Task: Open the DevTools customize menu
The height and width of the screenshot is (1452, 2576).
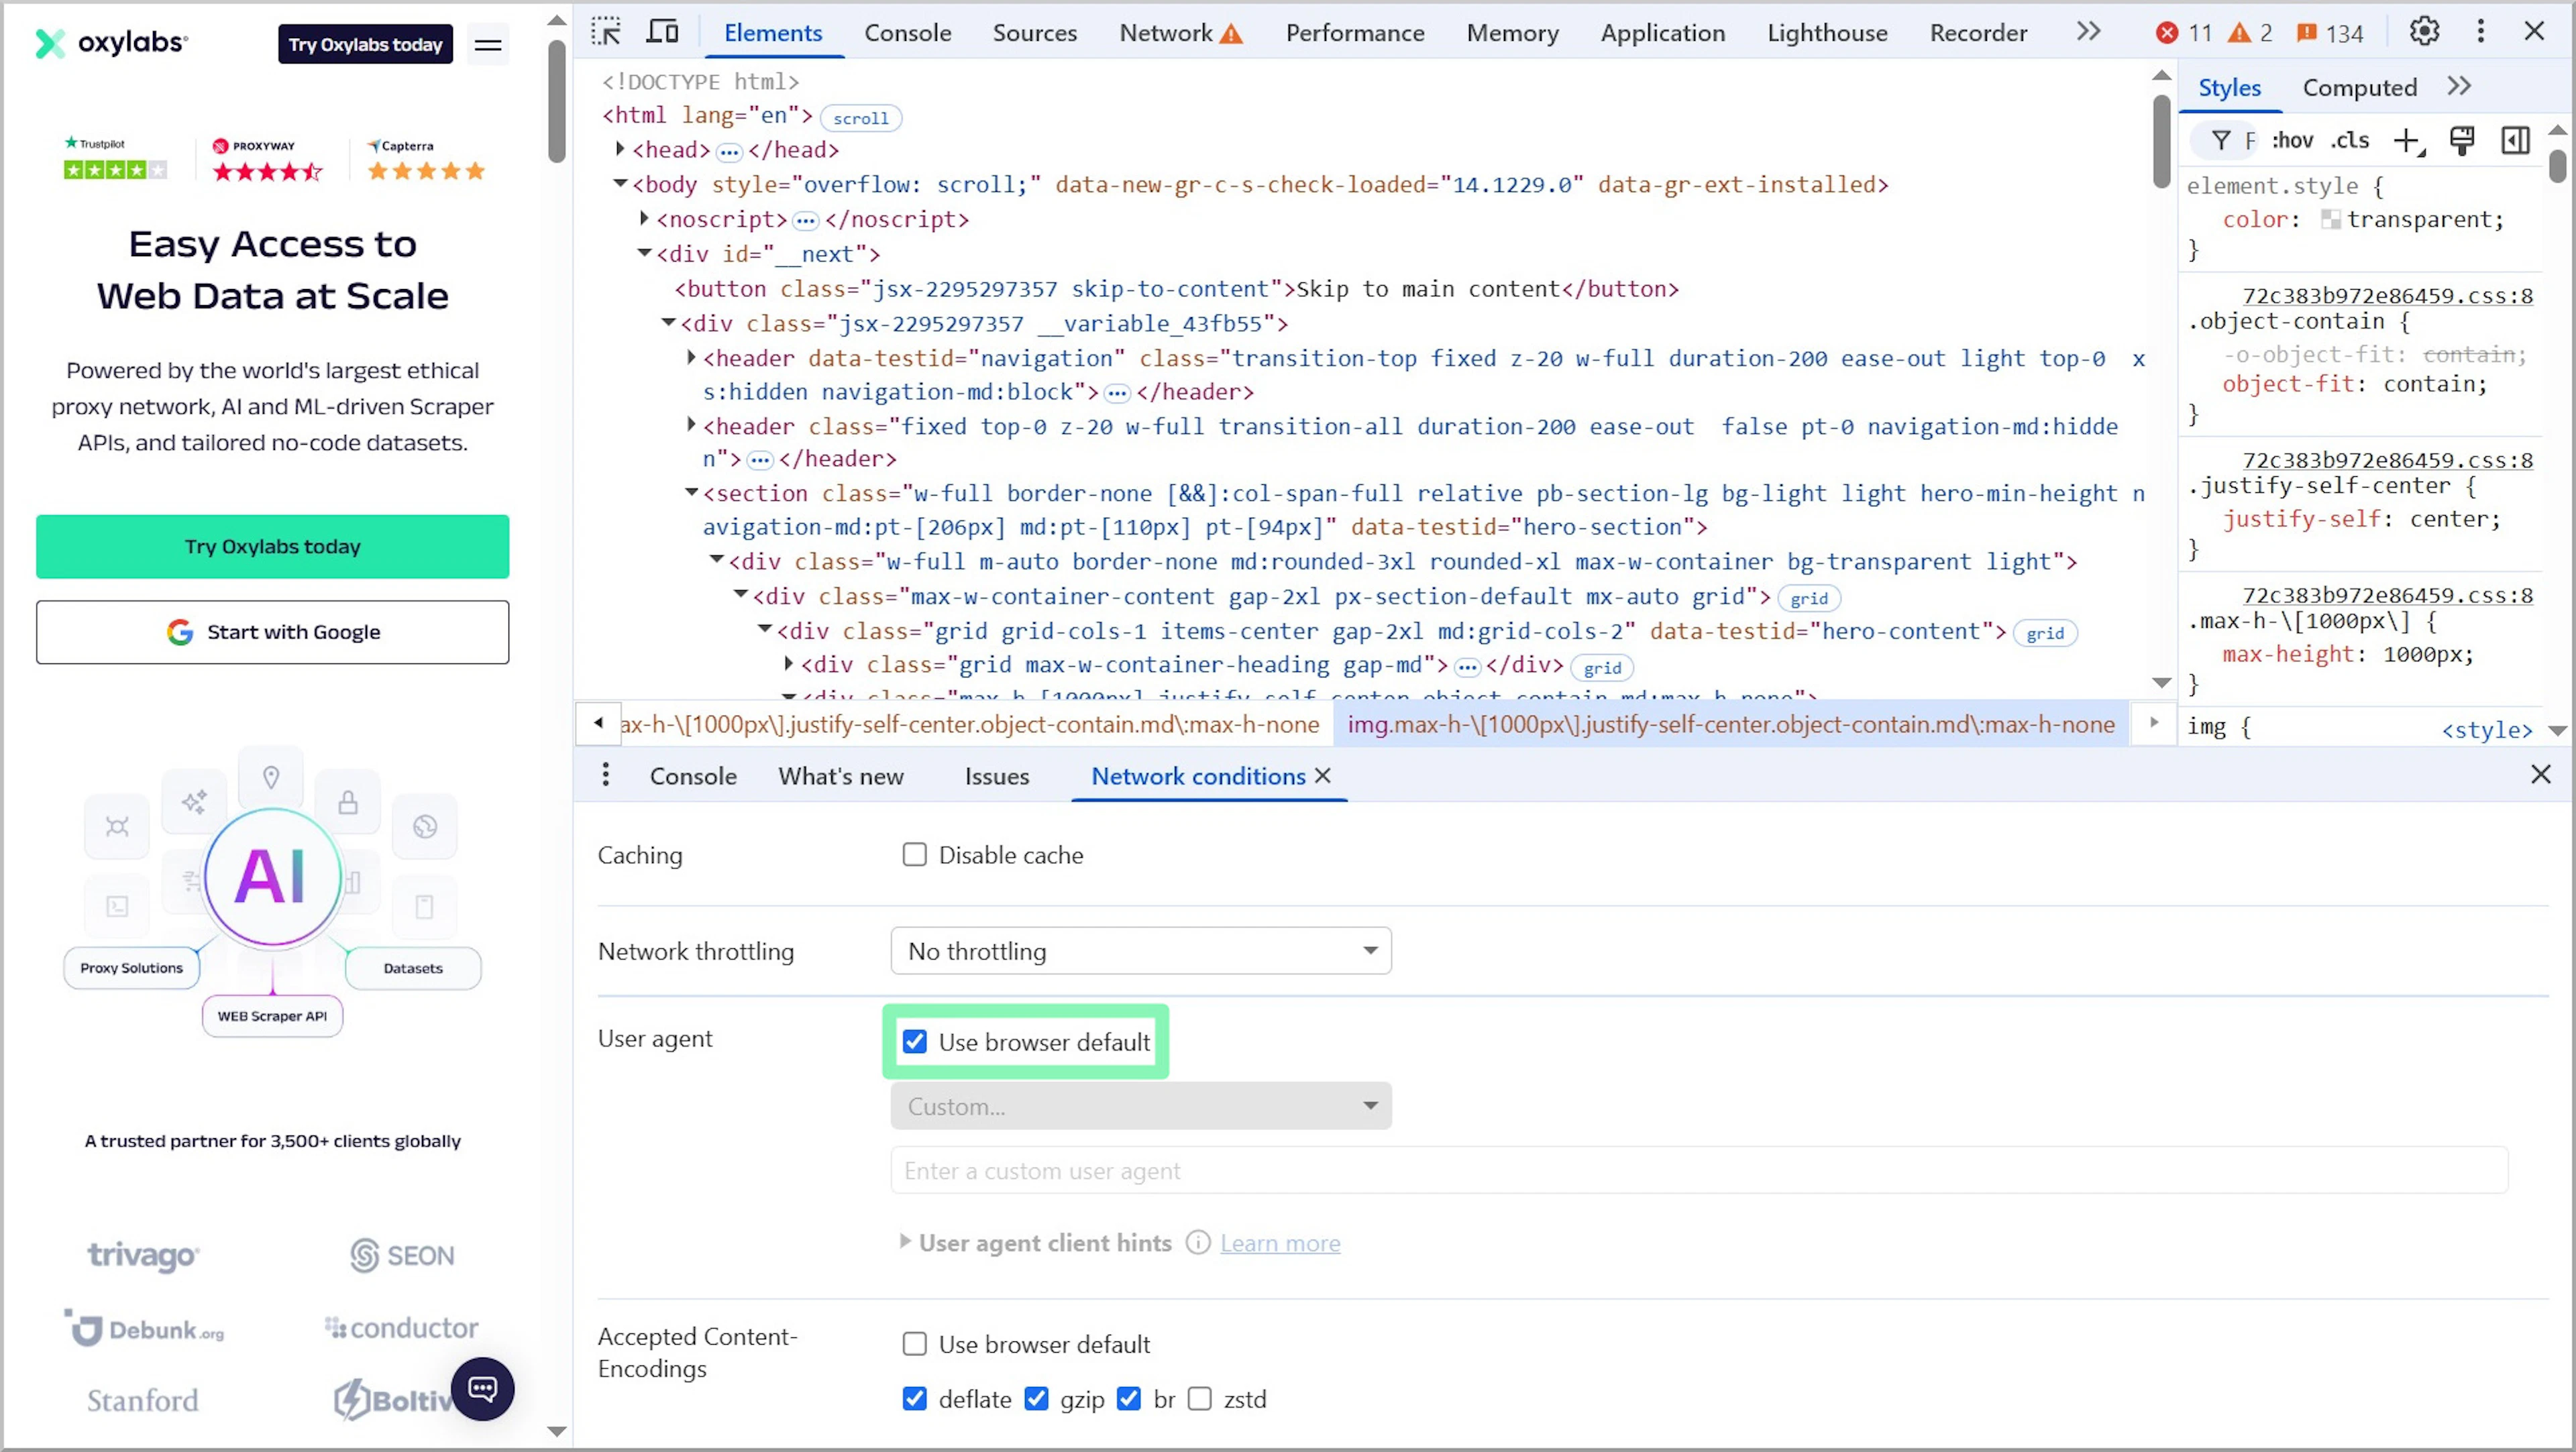Action: tap(2480, 32)
